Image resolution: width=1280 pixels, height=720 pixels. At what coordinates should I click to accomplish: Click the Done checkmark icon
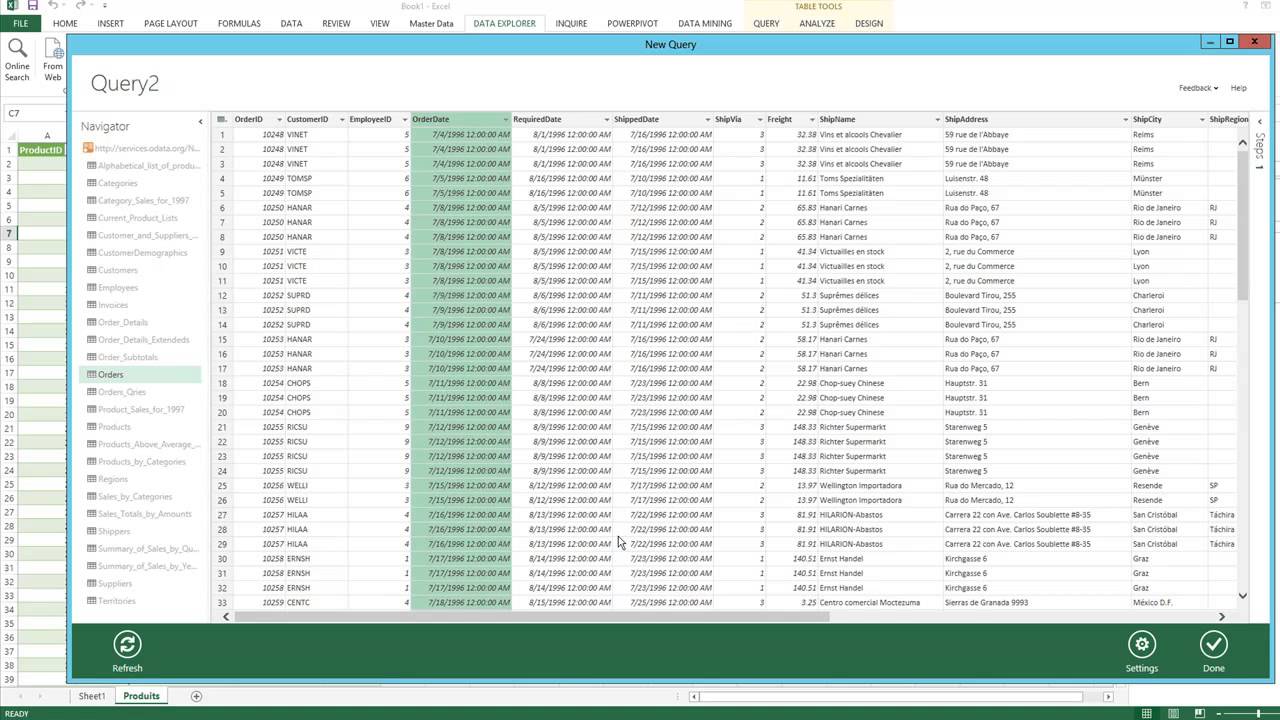(1213, 645)
